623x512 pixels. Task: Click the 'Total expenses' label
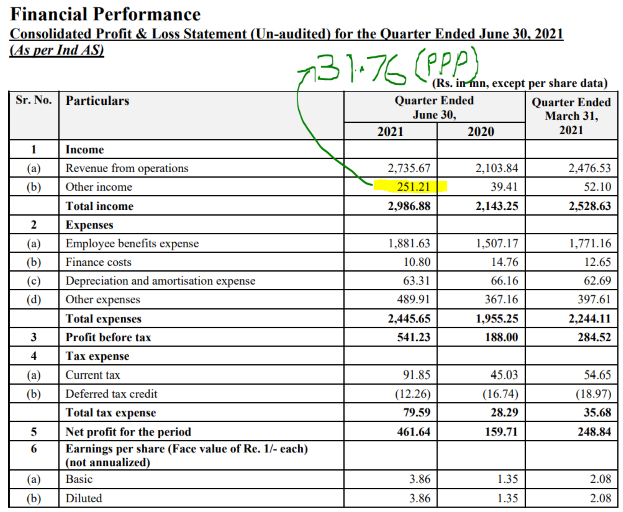pos(103,319)
